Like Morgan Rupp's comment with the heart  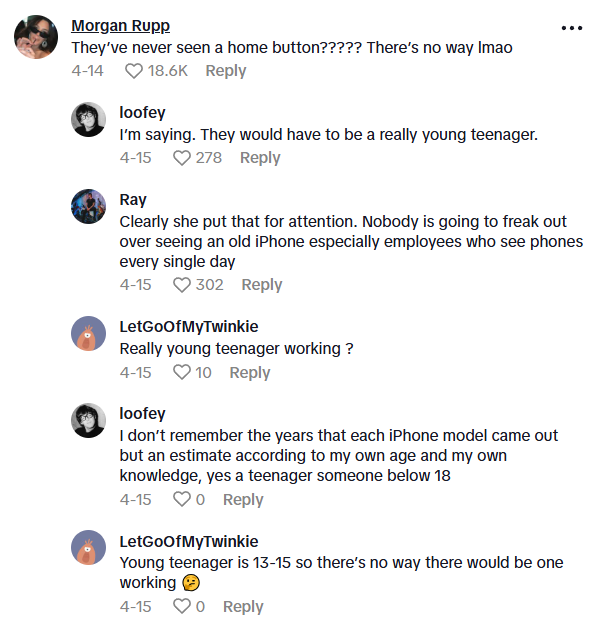[134, 71]
